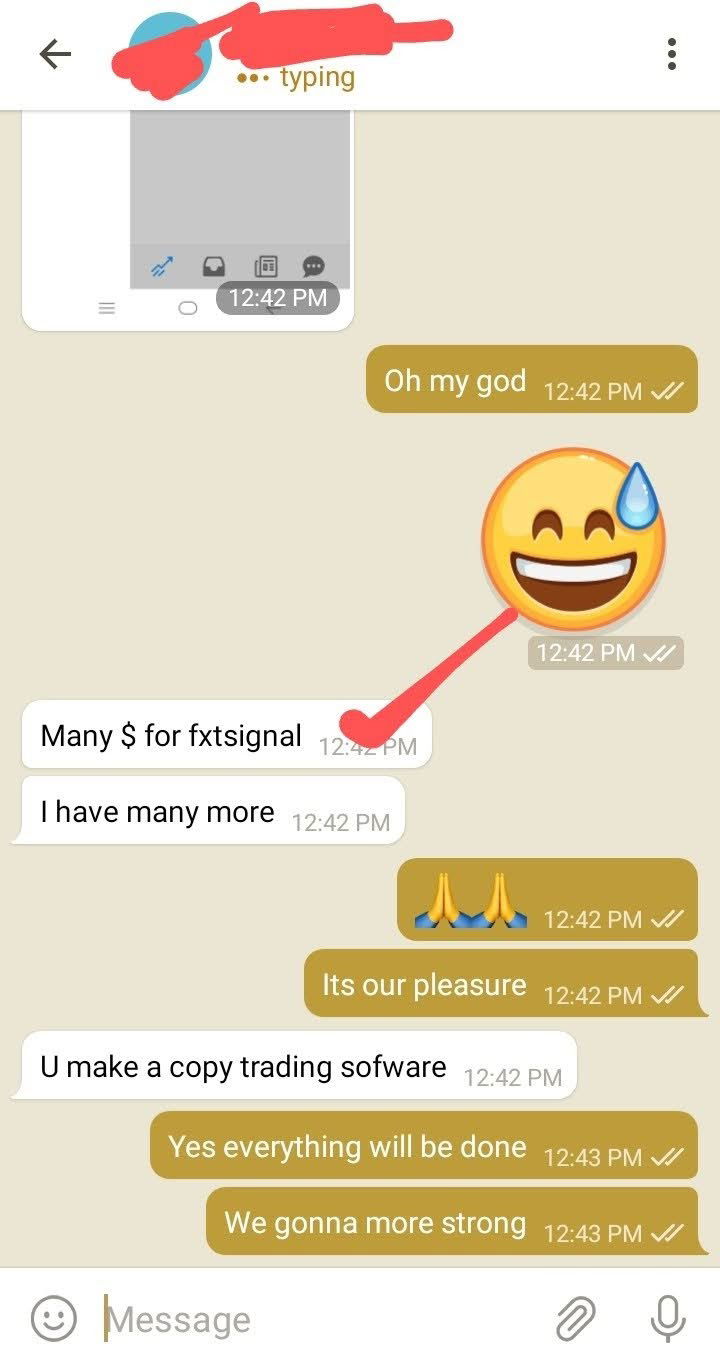
Task: Tap the back arrow icon
Action: tap(56, 54)
